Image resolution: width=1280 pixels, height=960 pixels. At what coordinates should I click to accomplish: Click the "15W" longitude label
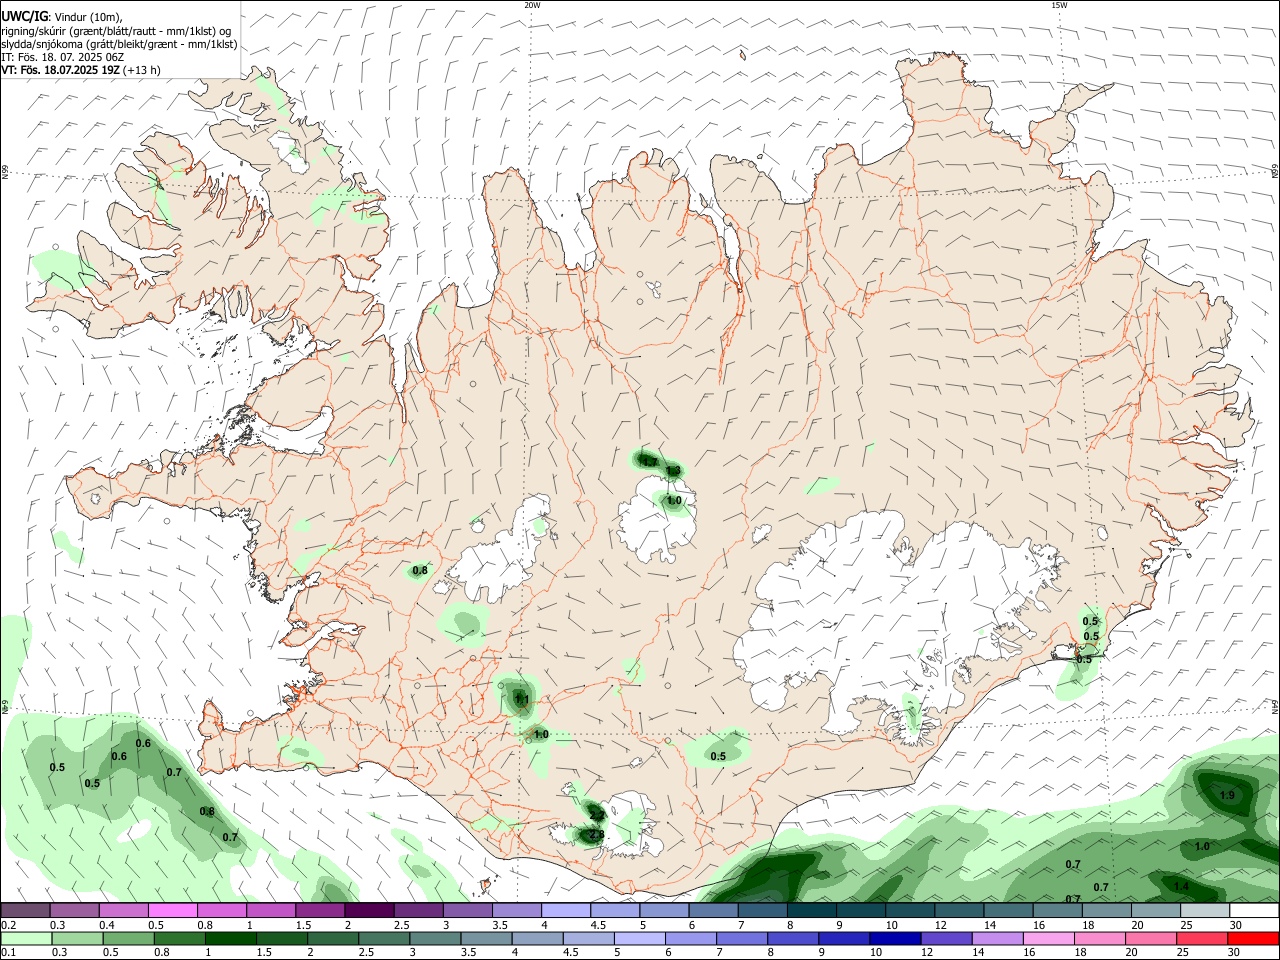(1059, 5)
